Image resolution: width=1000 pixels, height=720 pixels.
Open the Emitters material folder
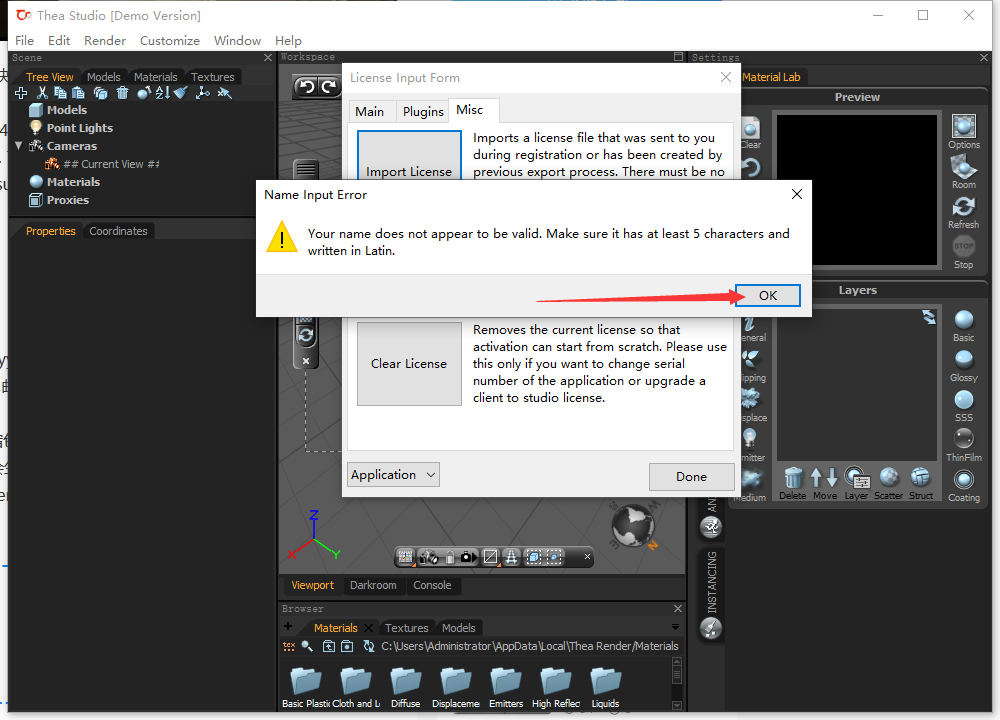506,687
